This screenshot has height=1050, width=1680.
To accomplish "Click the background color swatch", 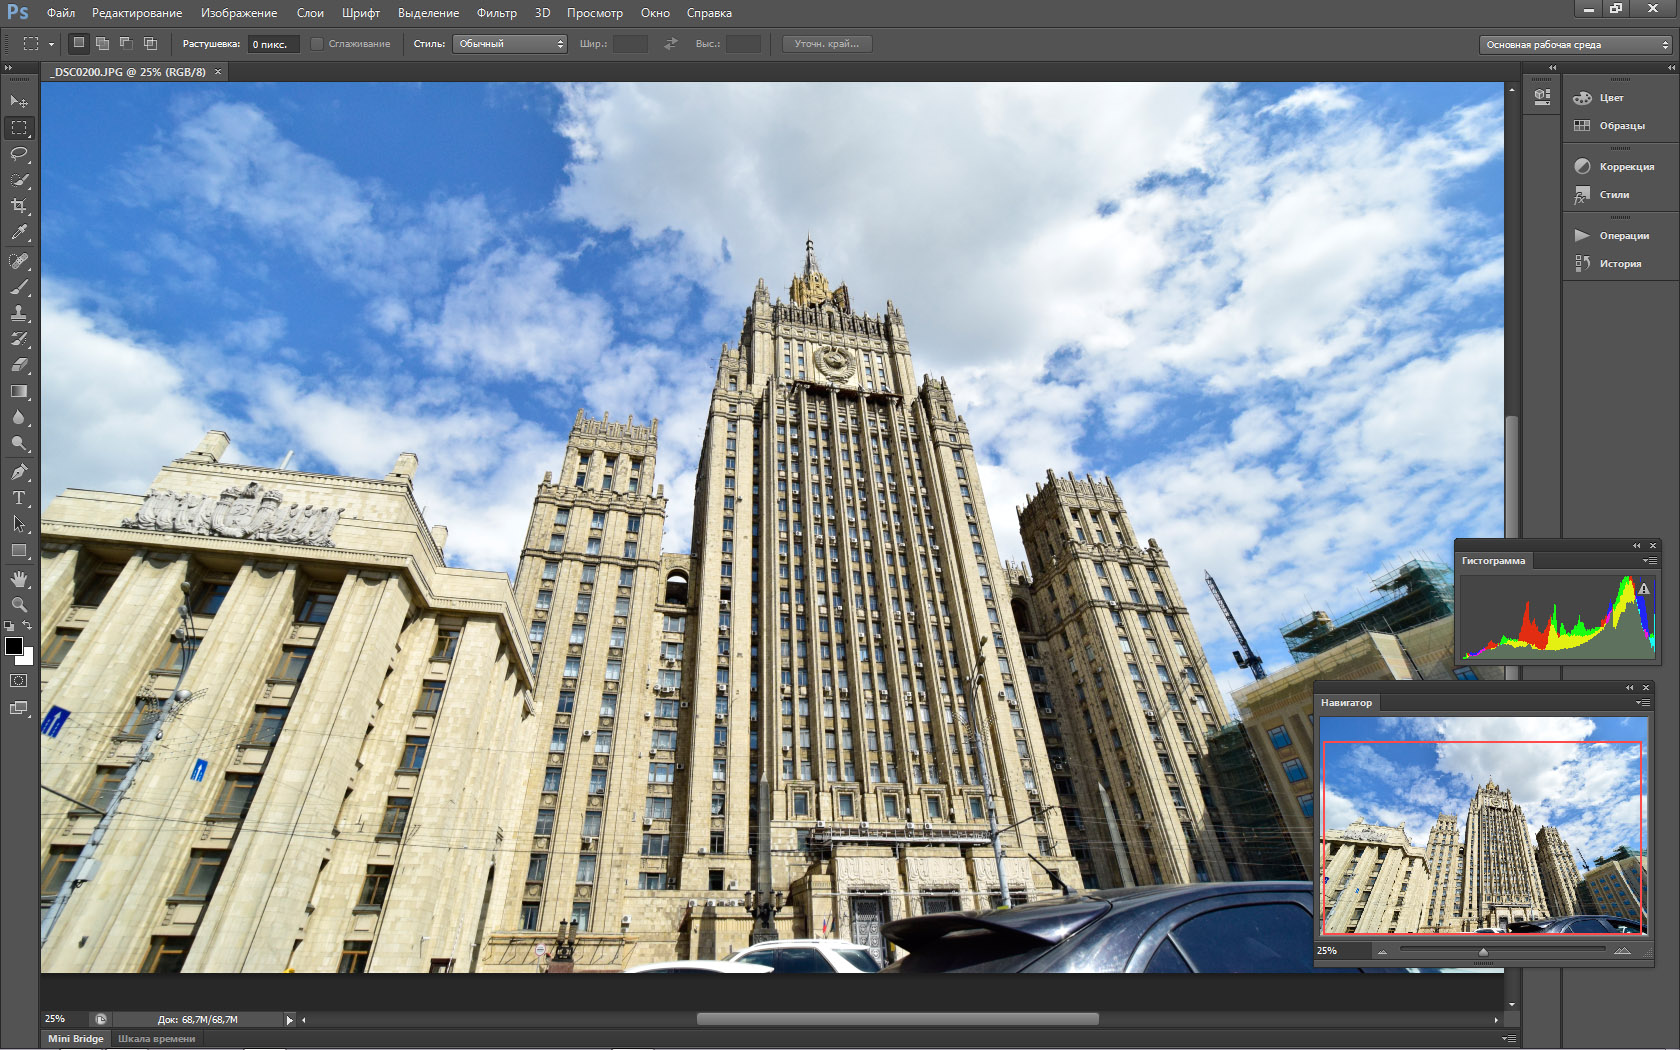I will pyautogui.click(x=28, y=658).
